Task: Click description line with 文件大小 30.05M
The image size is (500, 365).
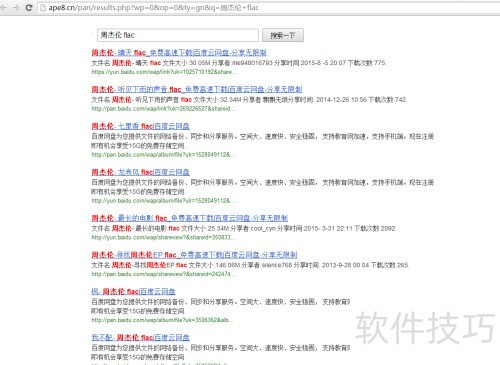Action: [239, 63]
